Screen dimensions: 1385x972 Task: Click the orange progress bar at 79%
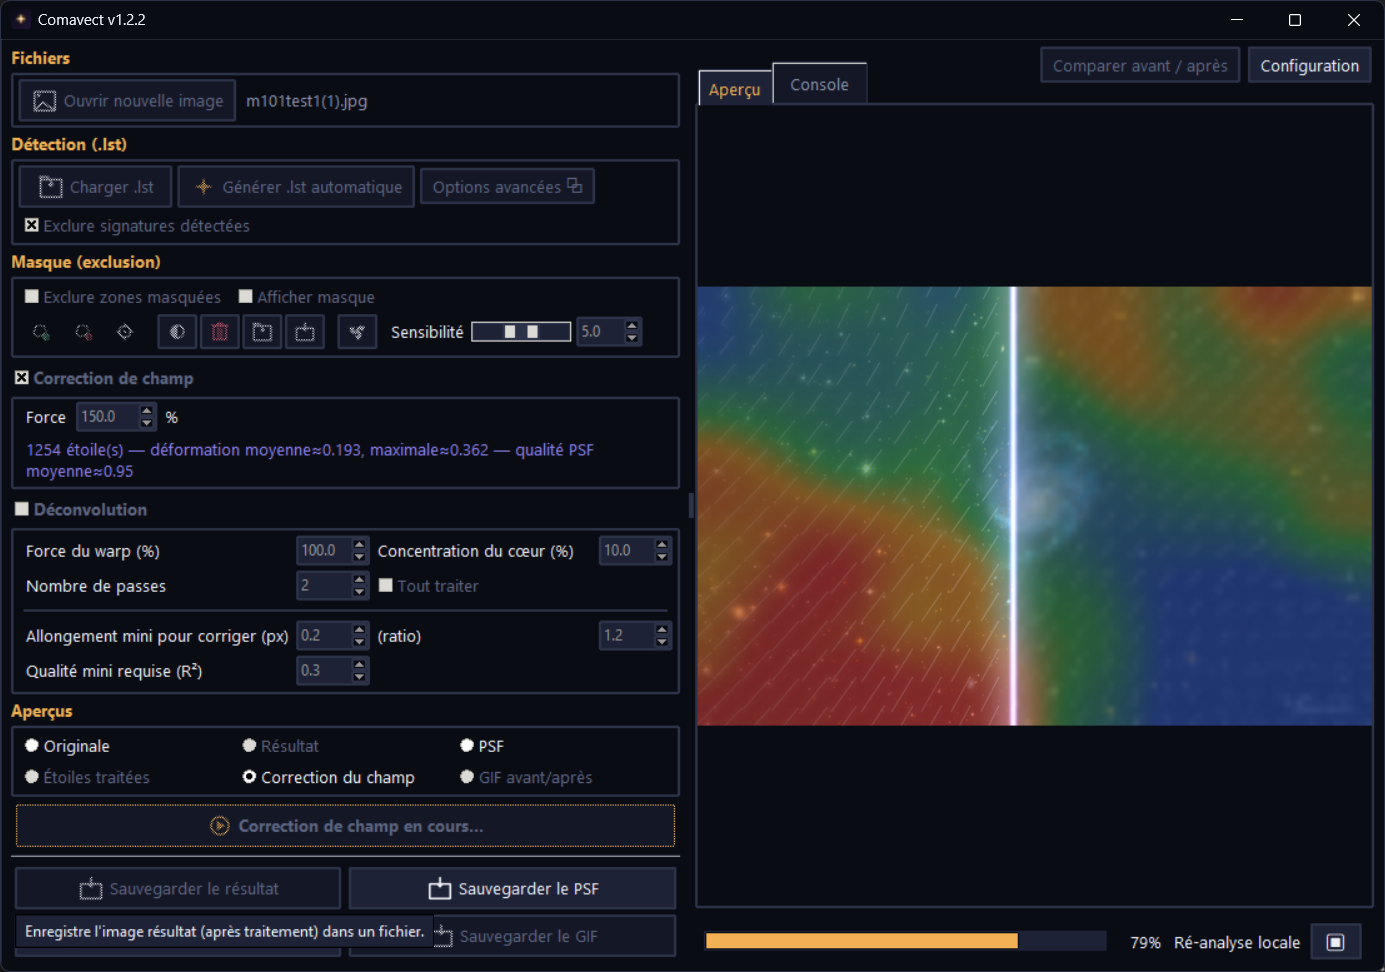(x=906, y=941)
